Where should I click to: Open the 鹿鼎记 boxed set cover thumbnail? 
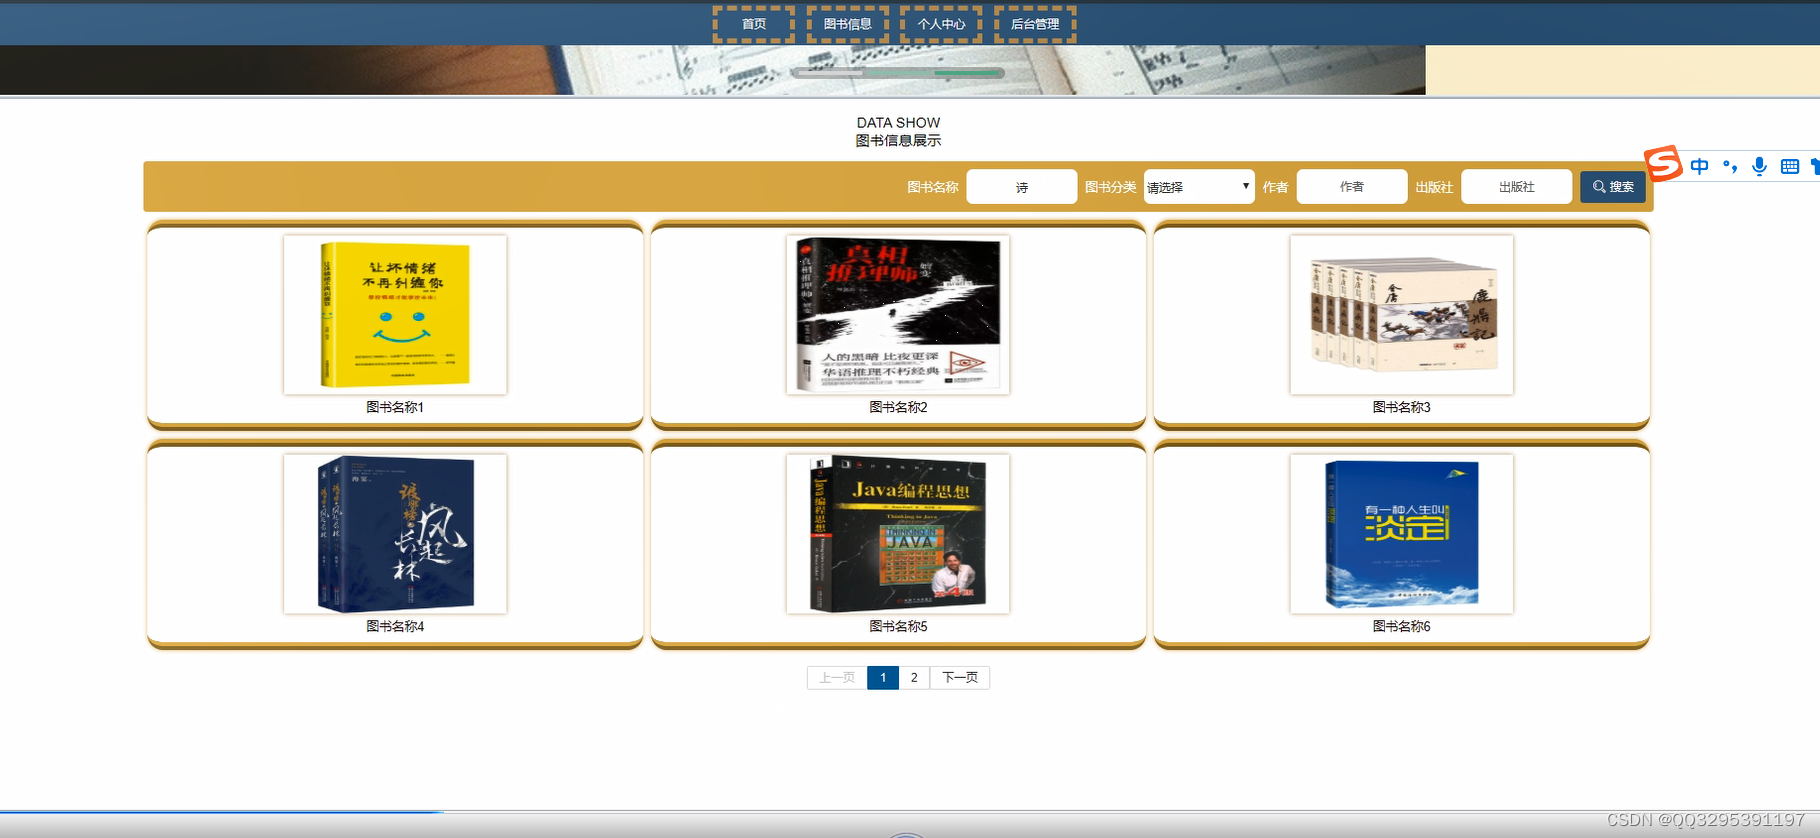pos(1401,315)
